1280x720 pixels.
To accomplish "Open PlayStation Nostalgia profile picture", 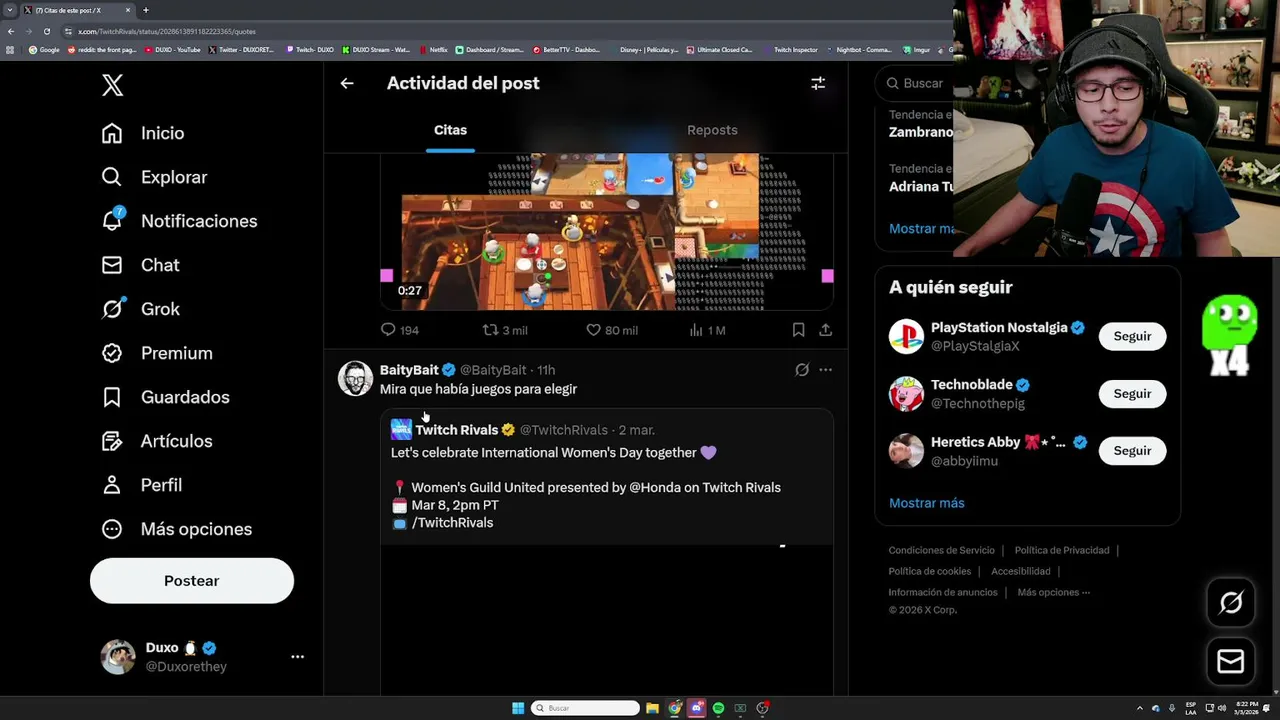I will pos(906,337).
